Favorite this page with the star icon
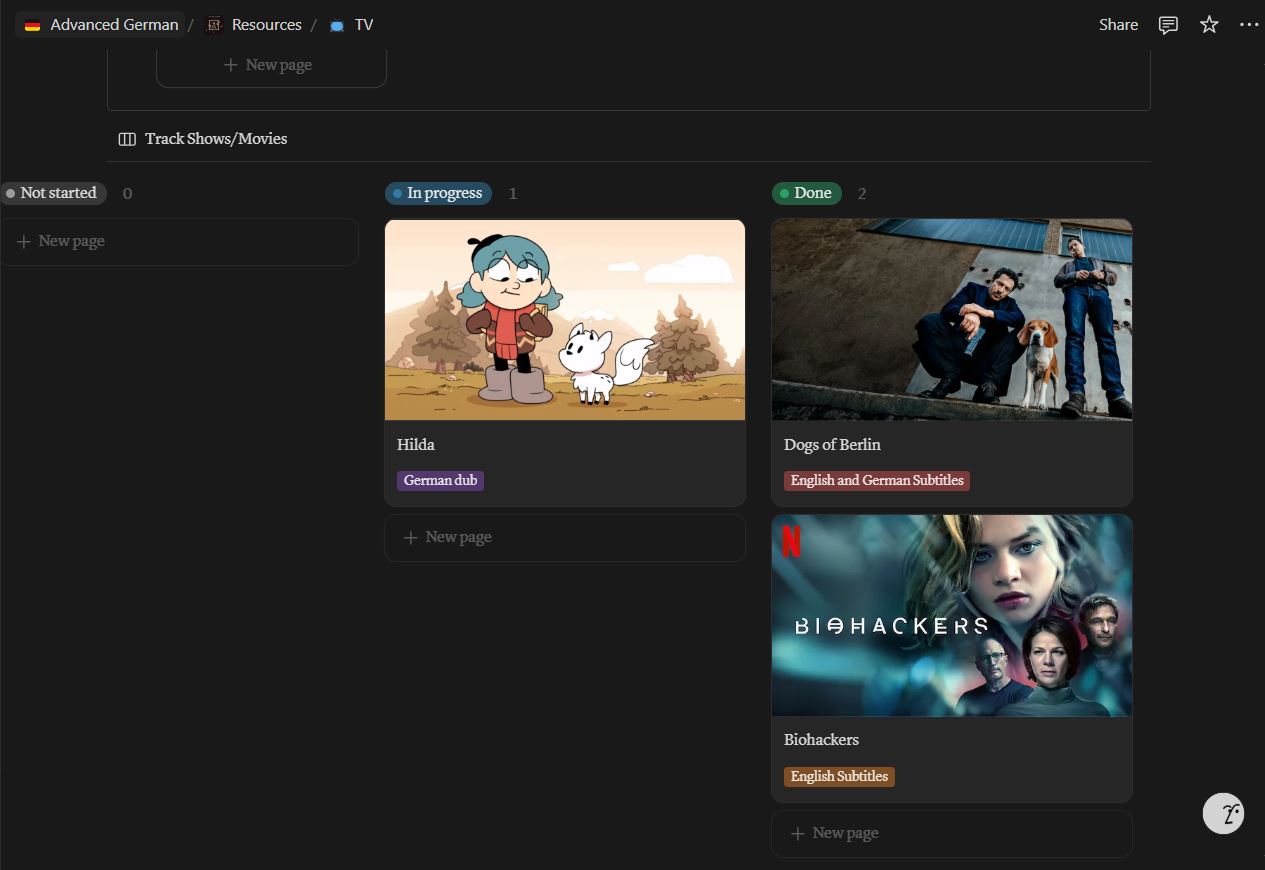 pyautogui.click(x=1209, y=25)
